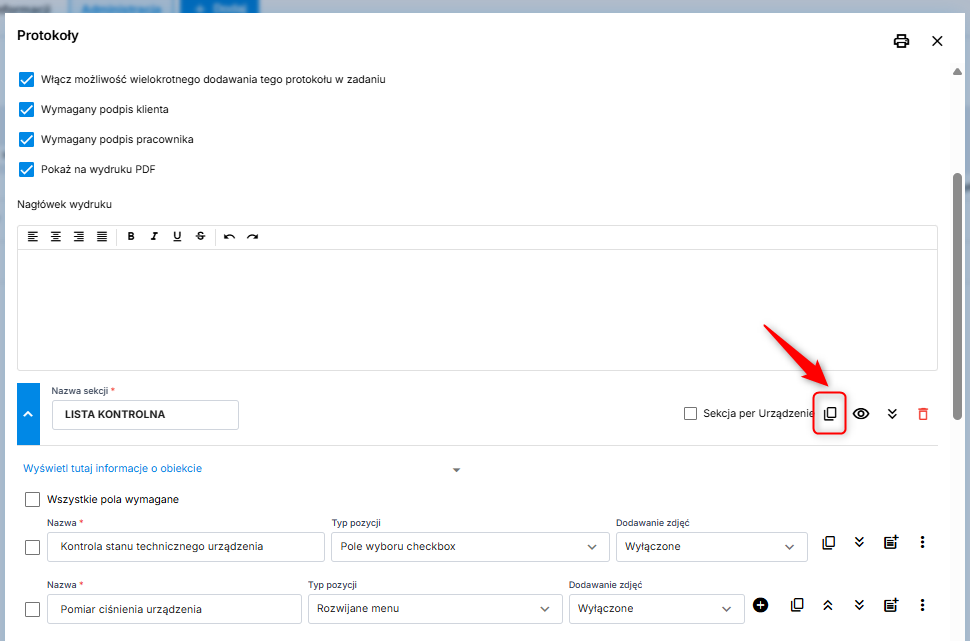
Task: Apply bold formatting in the header editor
Action: pyautogui.click(x=131, y=237)
